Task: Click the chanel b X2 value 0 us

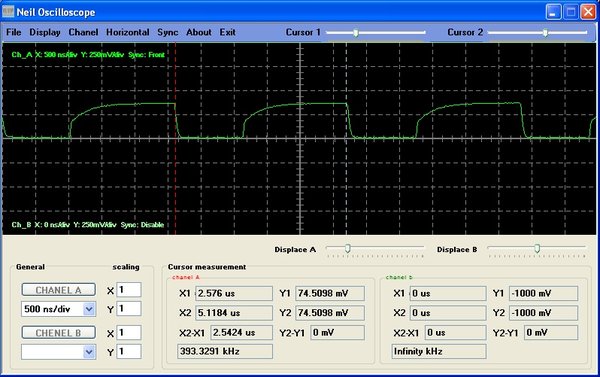Action: coord(448,313)
